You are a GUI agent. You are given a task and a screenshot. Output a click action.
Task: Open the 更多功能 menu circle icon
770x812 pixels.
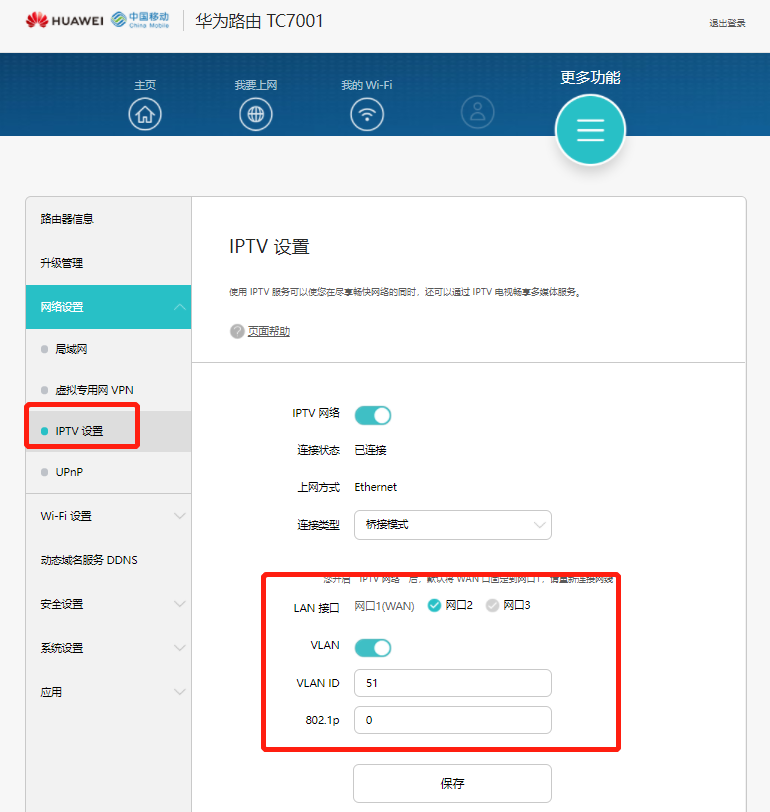[x=590, y=129]
